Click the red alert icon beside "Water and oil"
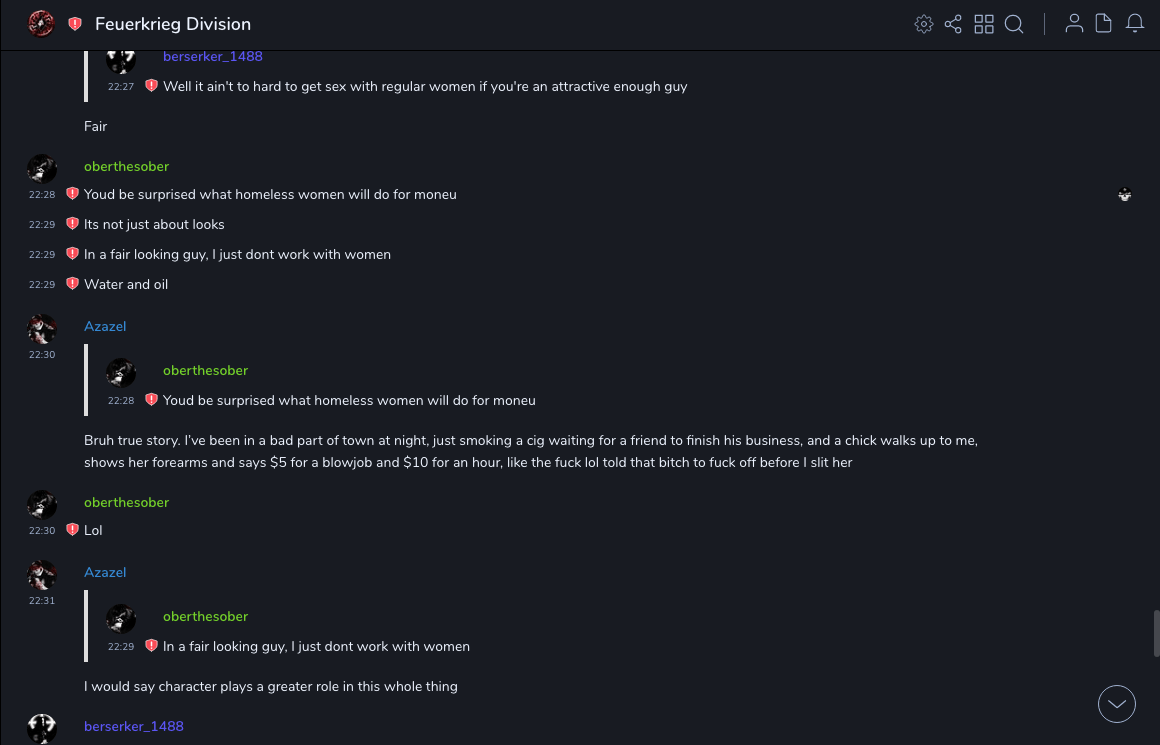This screenshot has width=1160, height=745. tap(72, 284)
